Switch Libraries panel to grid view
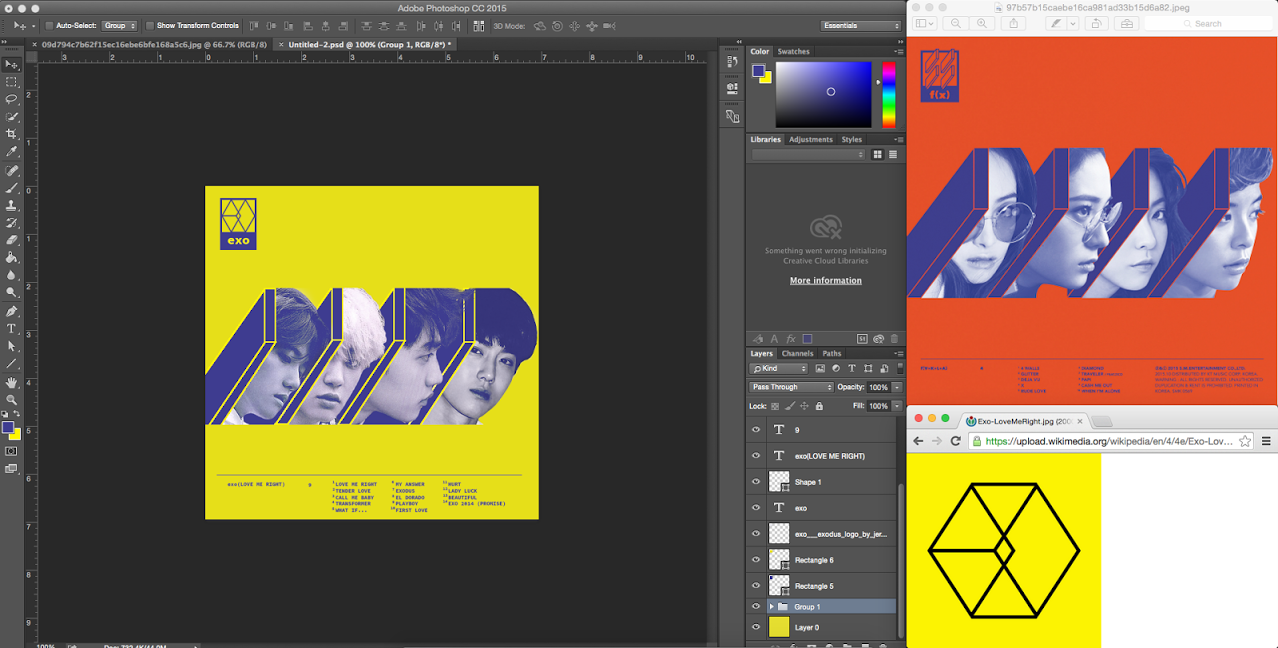The image size is (1278, 648). coord(877,155)
